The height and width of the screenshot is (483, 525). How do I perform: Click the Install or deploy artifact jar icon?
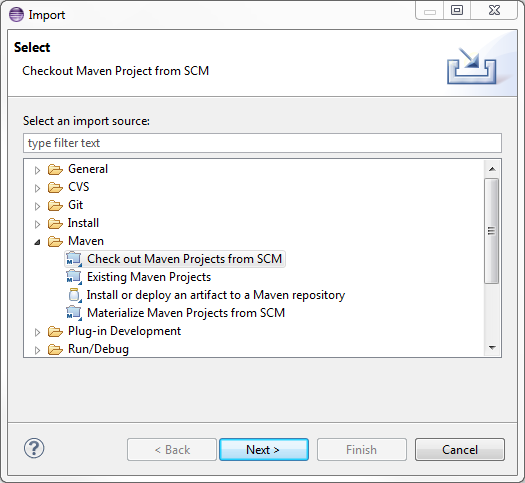(75, 295)
